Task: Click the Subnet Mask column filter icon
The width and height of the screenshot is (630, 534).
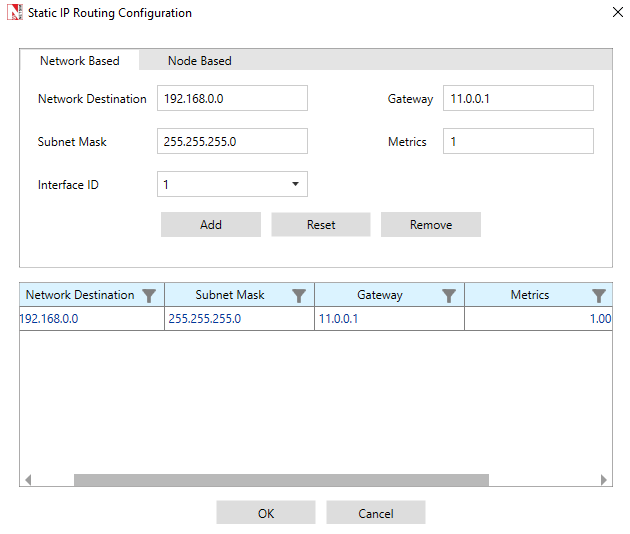Action: coord(299,295)
